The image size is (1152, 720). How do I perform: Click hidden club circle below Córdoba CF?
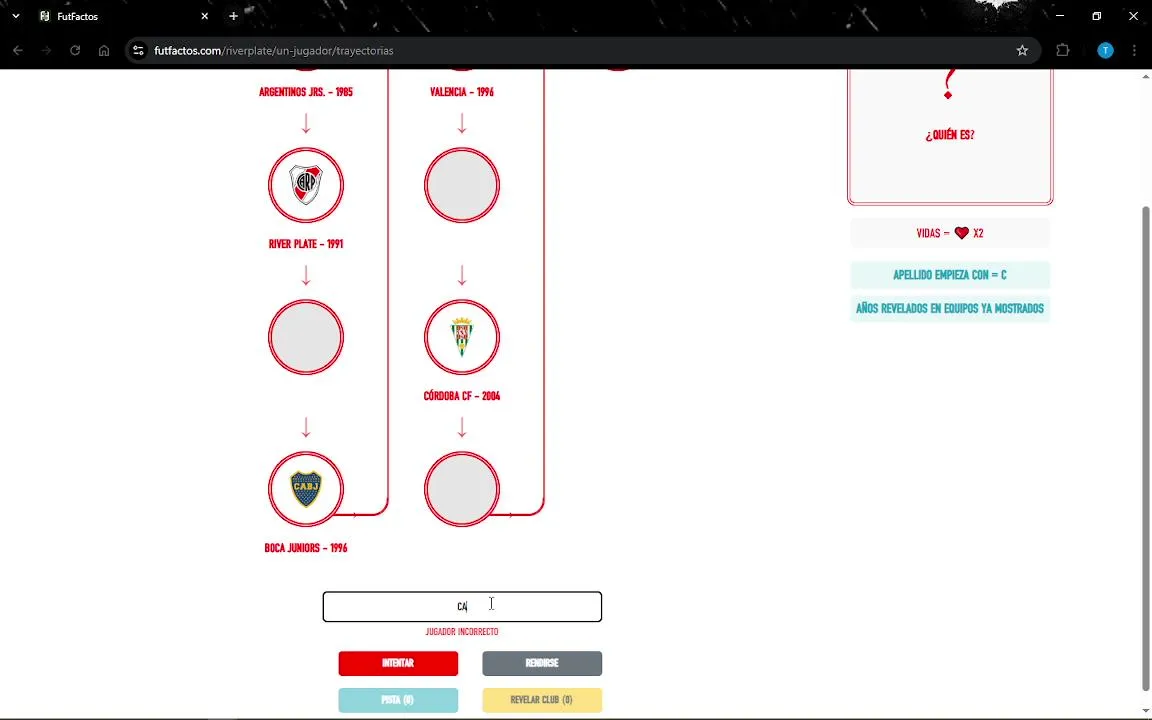(x=462, y=489)
